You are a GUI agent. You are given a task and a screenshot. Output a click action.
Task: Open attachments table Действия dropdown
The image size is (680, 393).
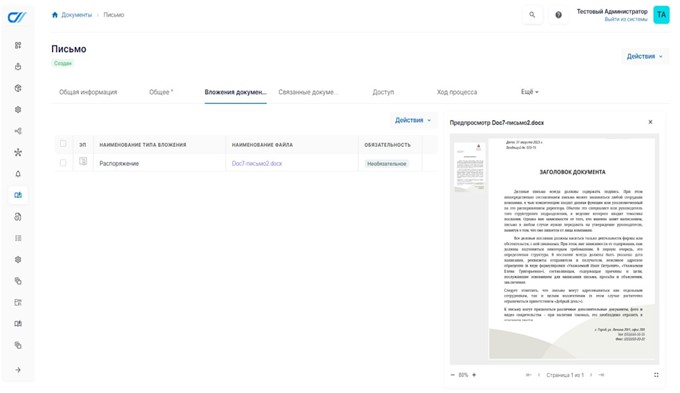click(413, 120)
